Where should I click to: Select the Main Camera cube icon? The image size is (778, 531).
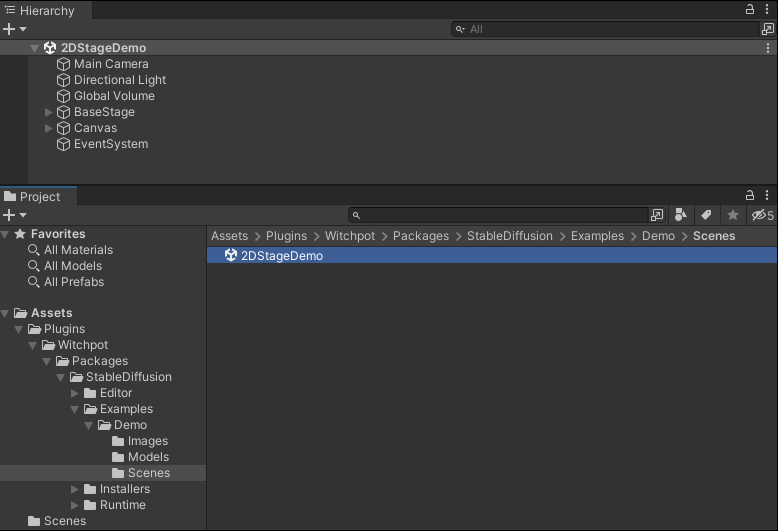pyautogui.click(x=63, y=64)
